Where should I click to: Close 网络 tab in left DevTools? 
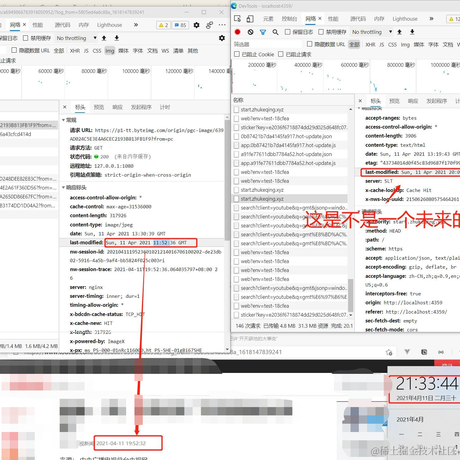24,25
